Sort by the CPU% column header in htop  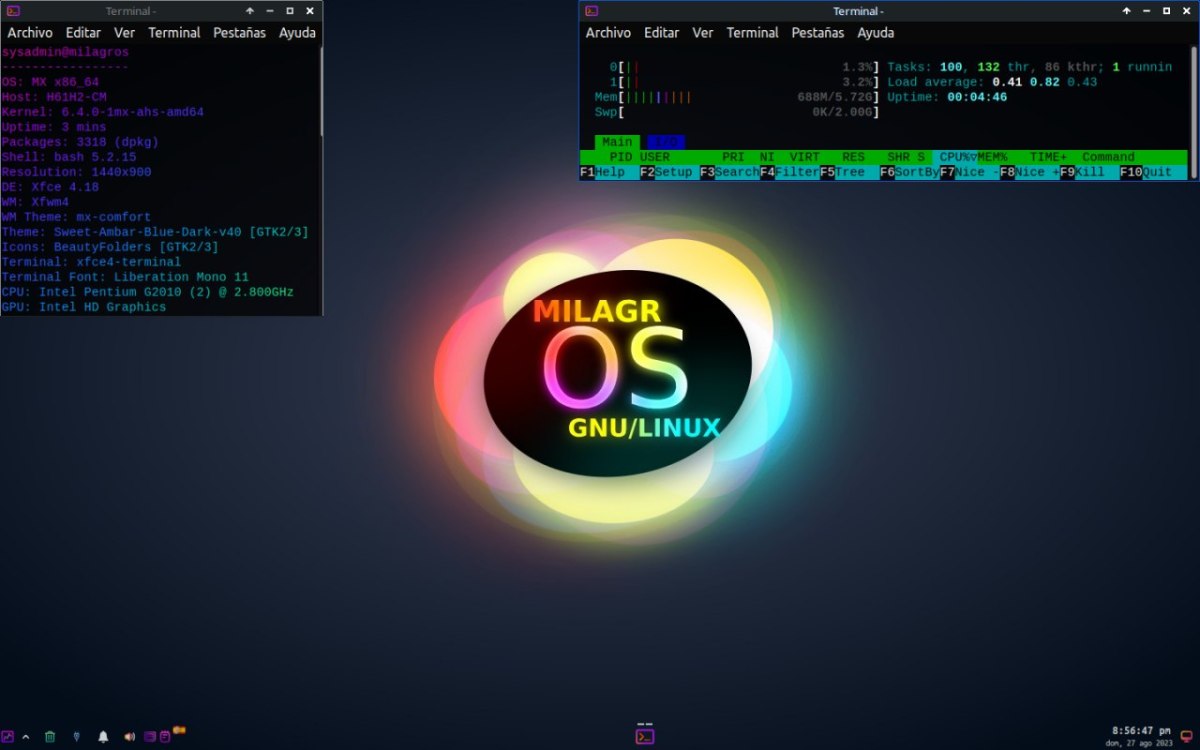[x=955, y=157]
